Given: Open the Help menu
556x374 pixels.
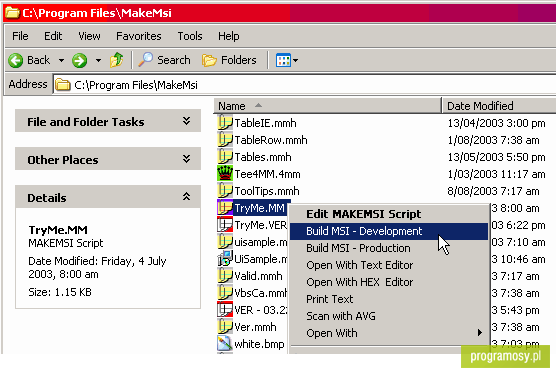Looking at the screenshot, I should point(229,36).
